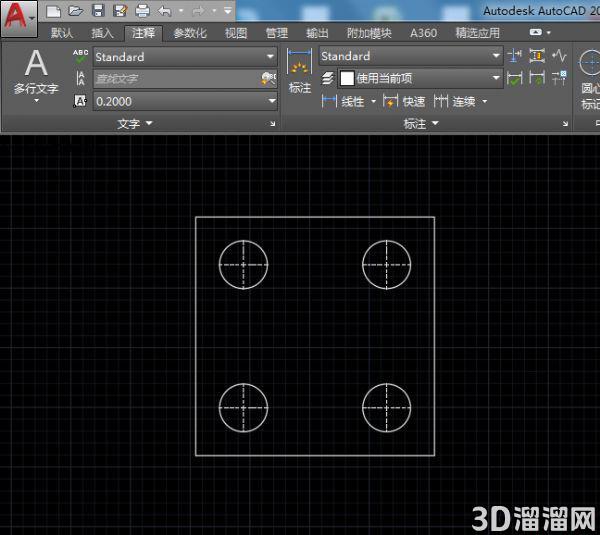Click the Quick dimension (快速) button
Viewport: 600px width, 535px height.
tap(404, 101)
